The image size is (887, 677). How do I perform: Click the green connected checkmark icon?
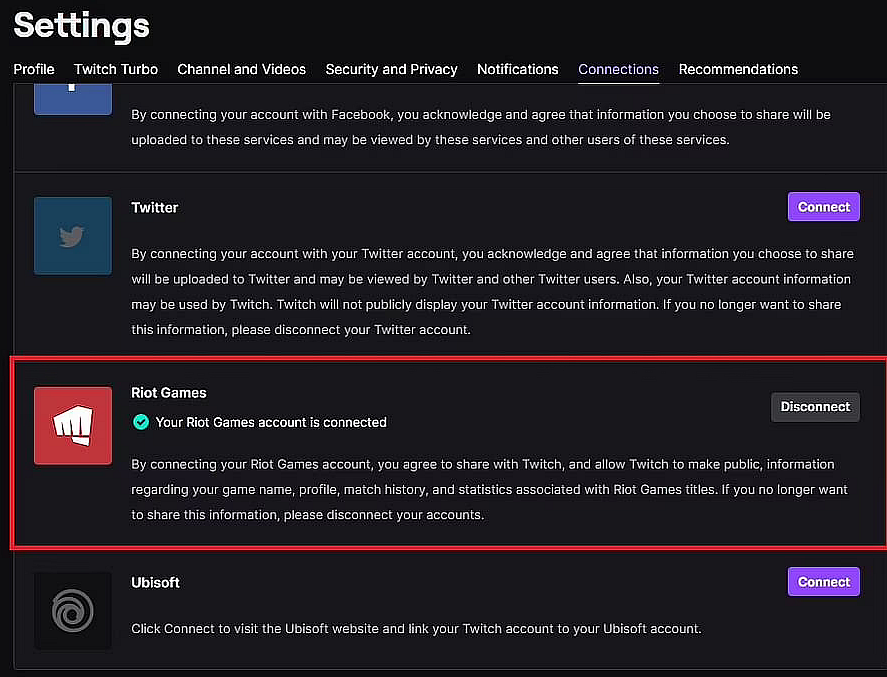coord(141,422)
